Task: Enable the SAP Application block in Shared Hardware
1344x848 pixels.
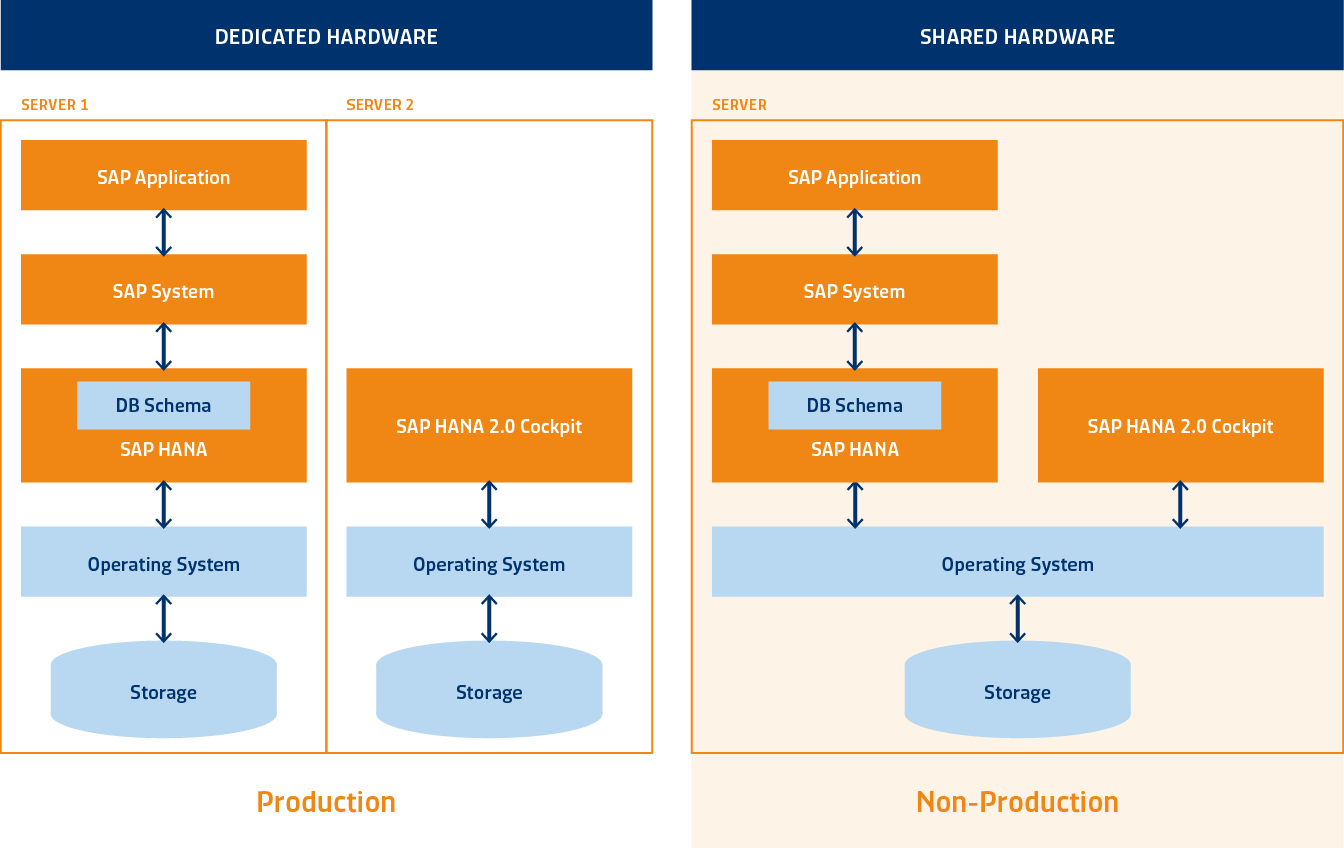Action: tap(854, 176)
